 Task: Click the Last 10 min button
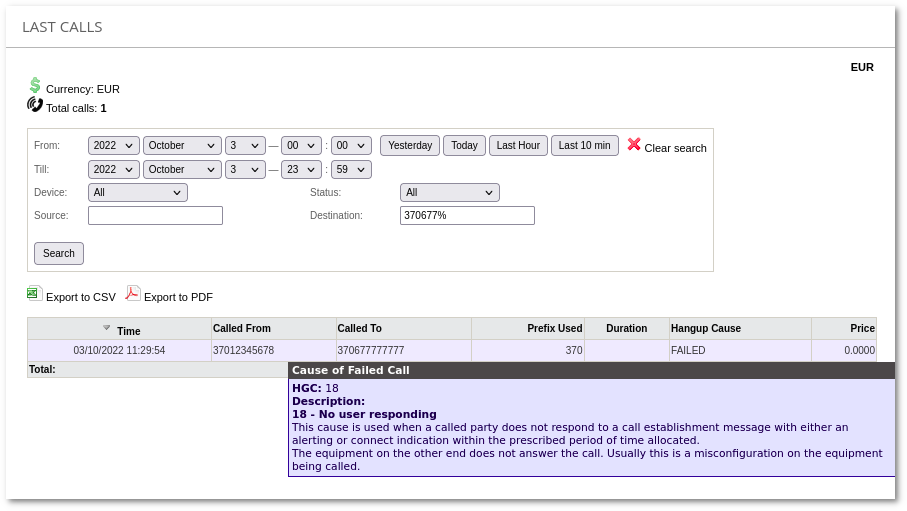(584, 146)
